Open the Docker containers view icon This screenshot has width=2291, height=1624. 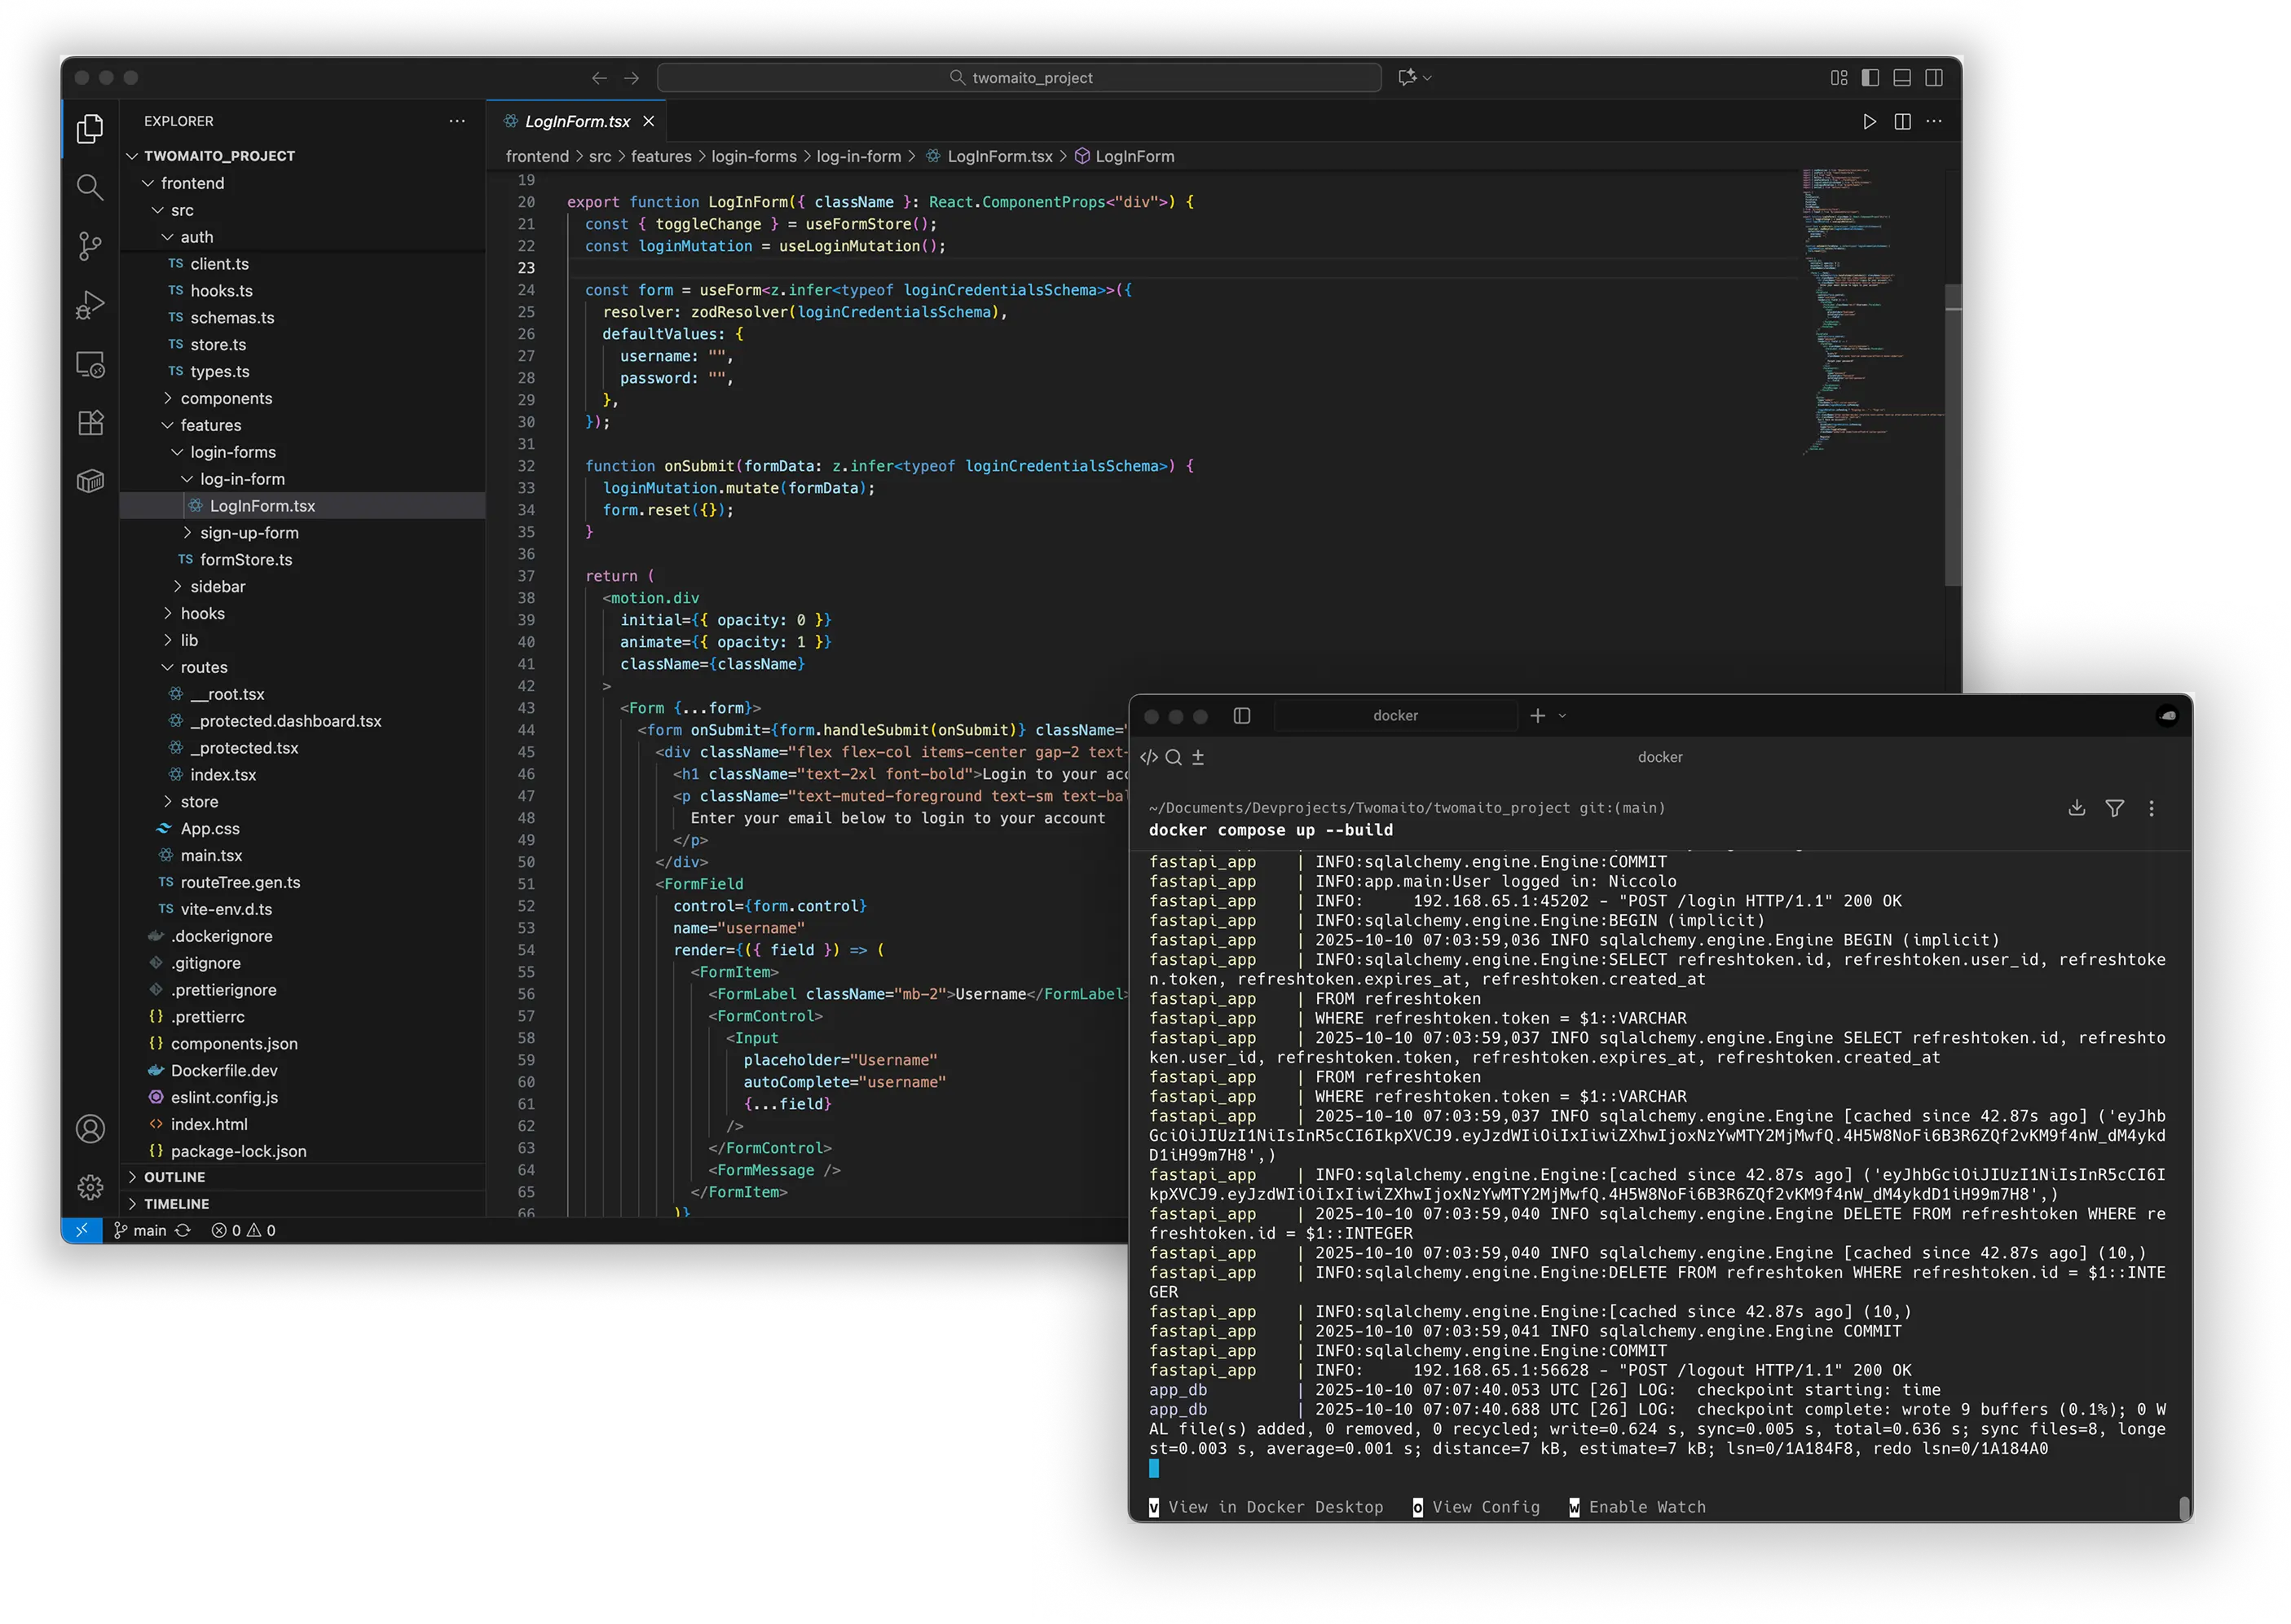pyautogui.click(x=90, y=481)
